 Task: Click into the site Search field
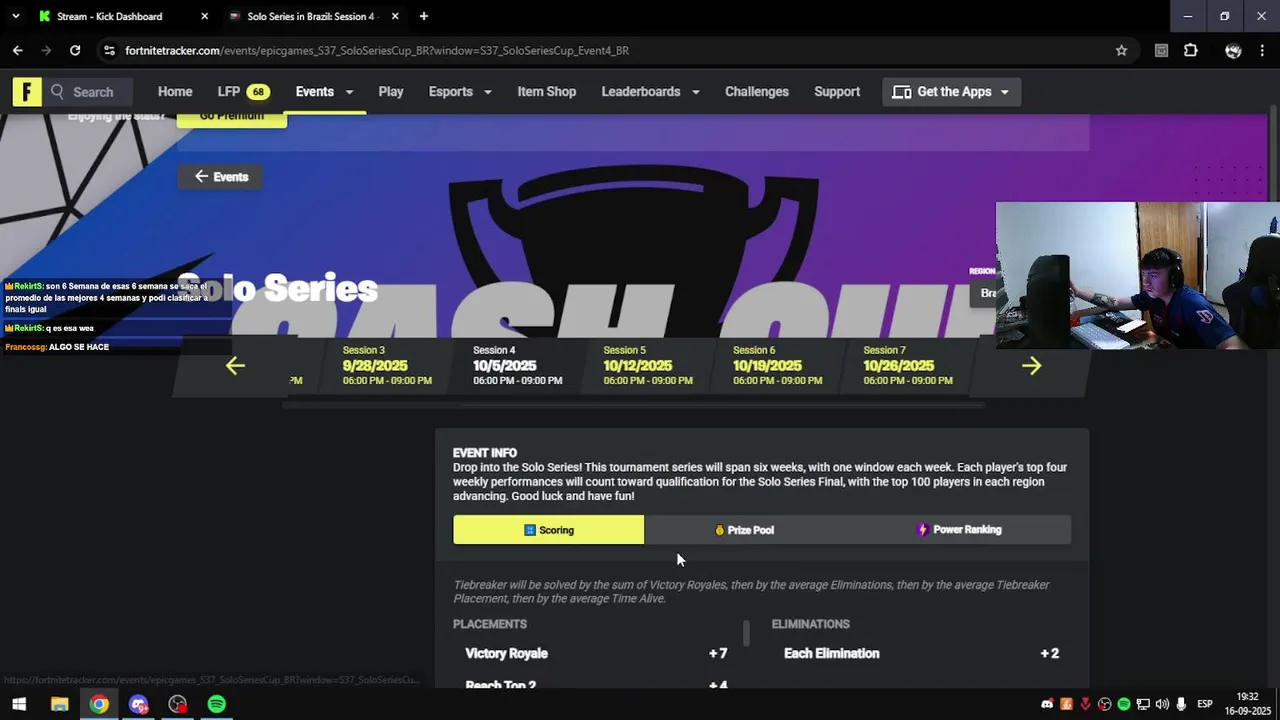coord(95,92)
